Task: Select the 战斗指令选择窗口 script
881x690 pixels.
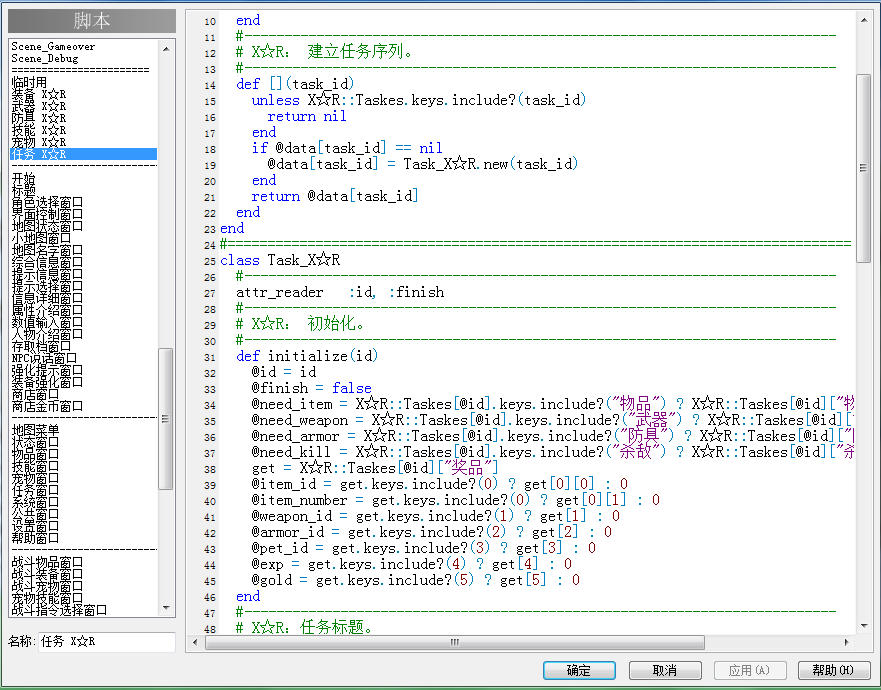Action: (59, 610)
